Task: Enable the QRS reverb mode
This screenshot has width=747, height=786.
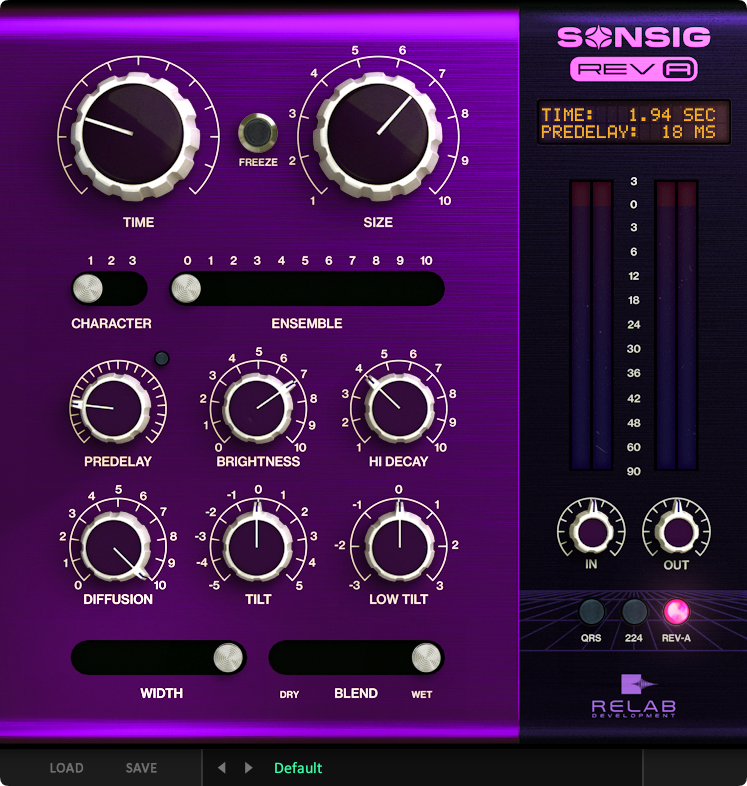Action: coord(591,611)
